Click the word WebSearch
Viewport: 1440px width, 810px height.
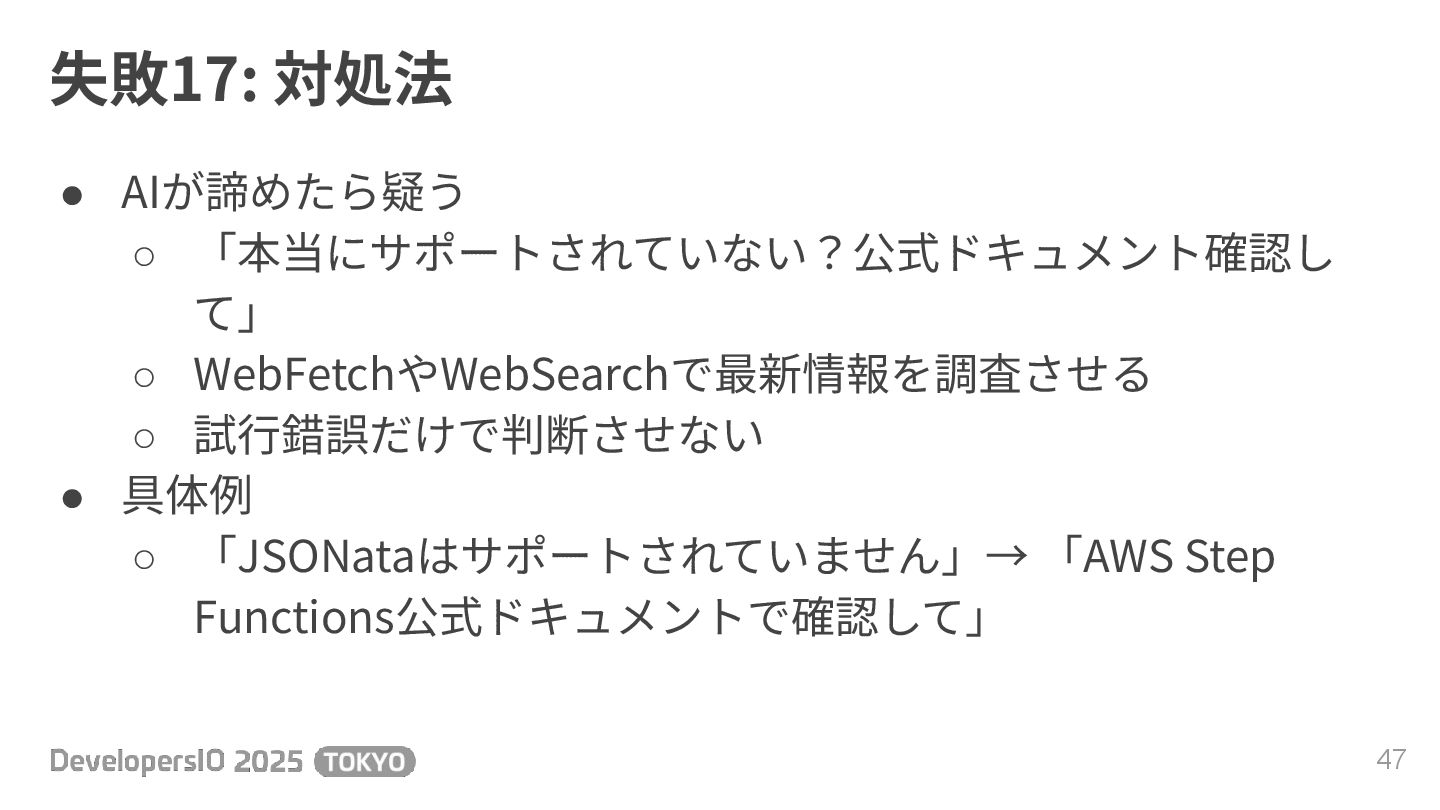pos(553,375)
